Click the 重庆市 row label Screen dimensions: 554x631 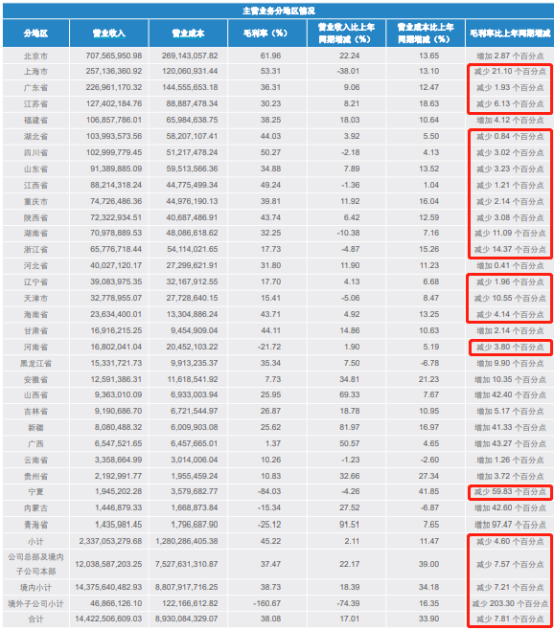click(36, 202)
